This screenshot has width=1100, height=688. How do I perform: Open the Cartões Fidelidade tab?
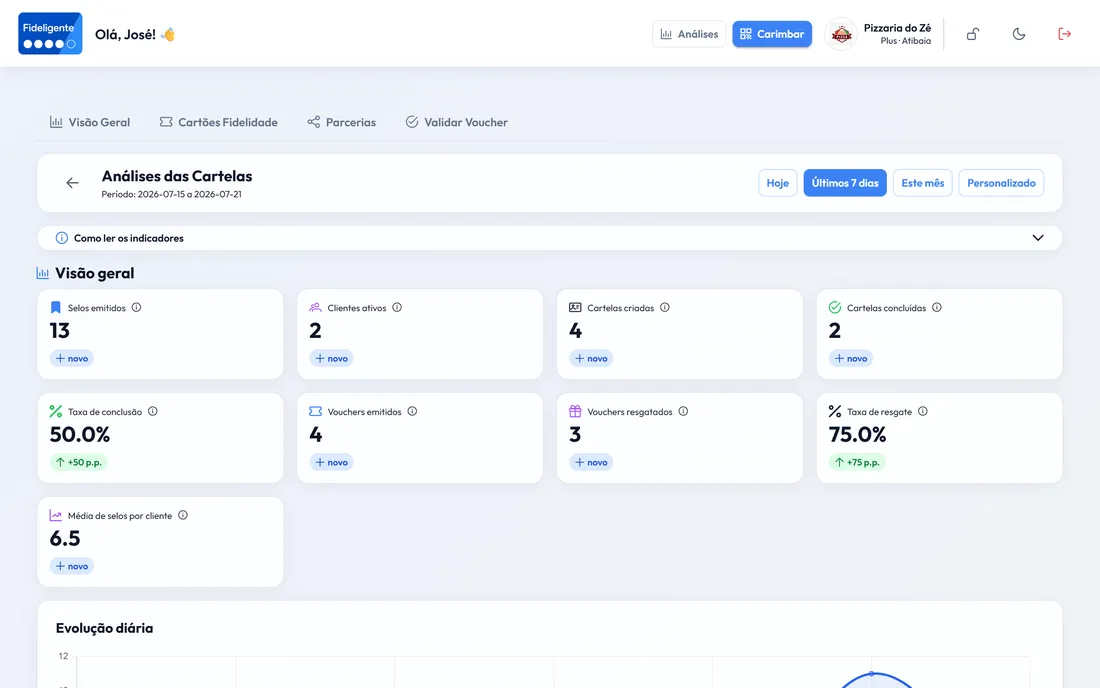(219, 122)
